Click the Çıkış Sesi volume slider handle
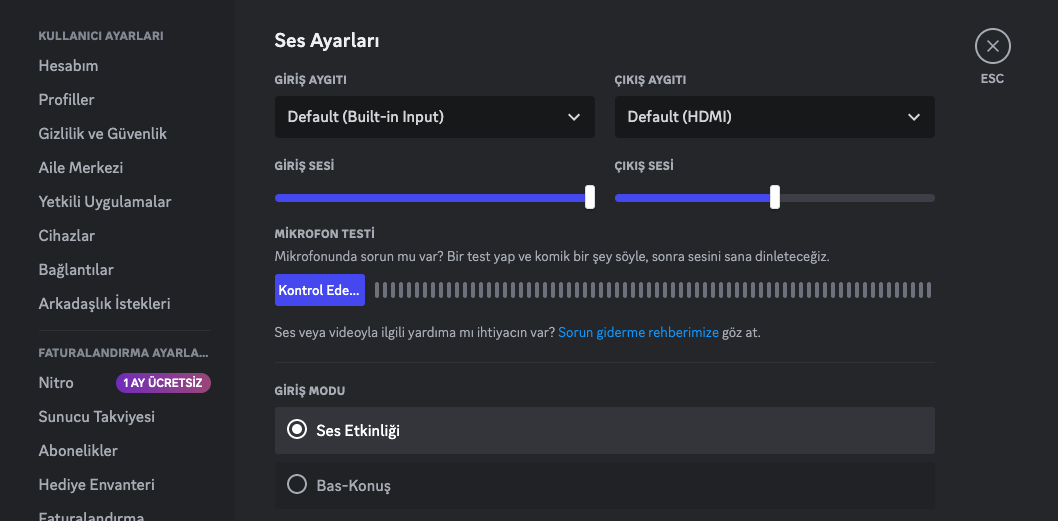 coord(775,197)
